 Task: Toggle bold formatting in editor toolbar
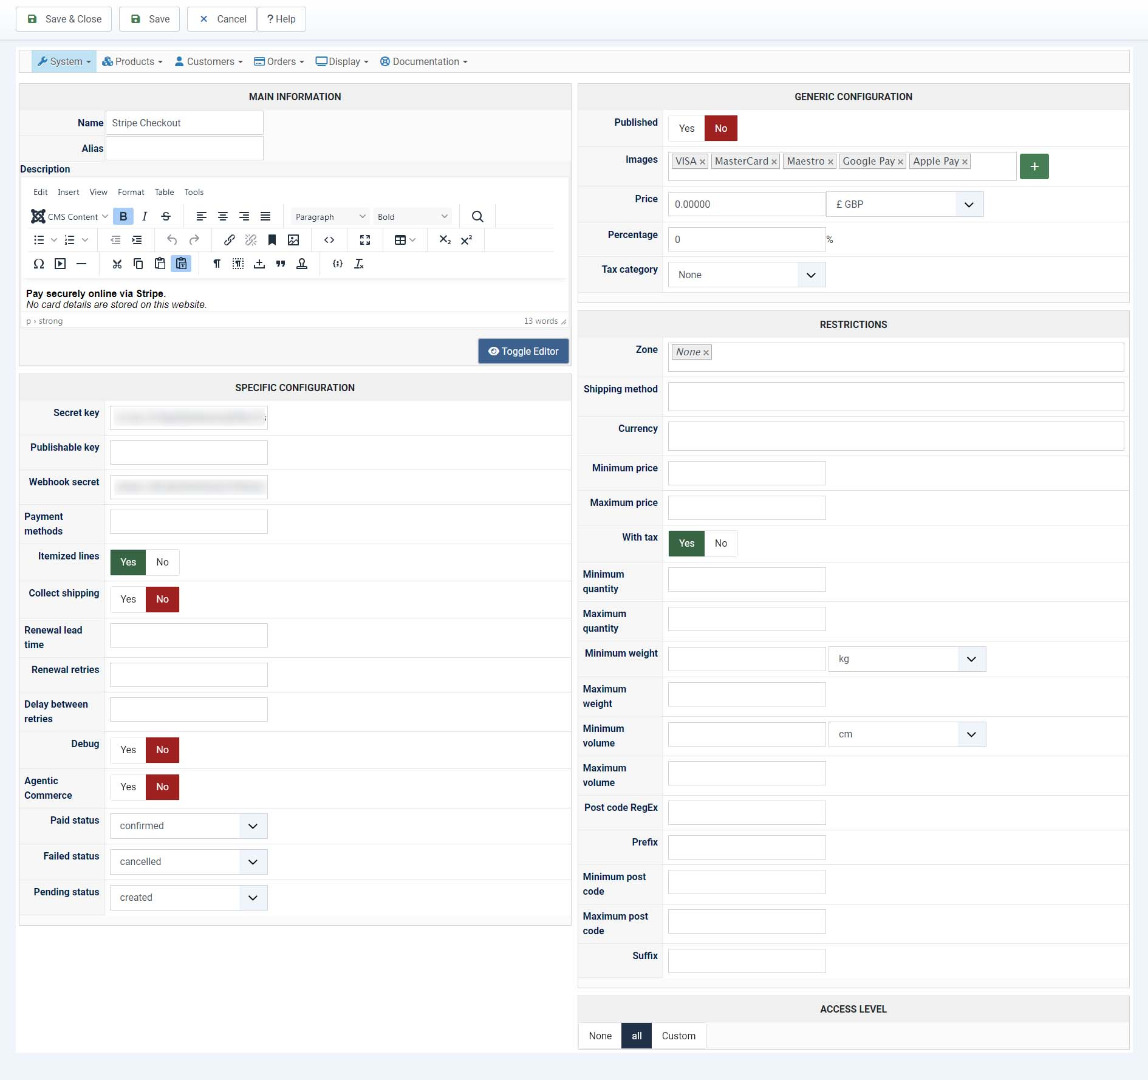coord(123,216)
